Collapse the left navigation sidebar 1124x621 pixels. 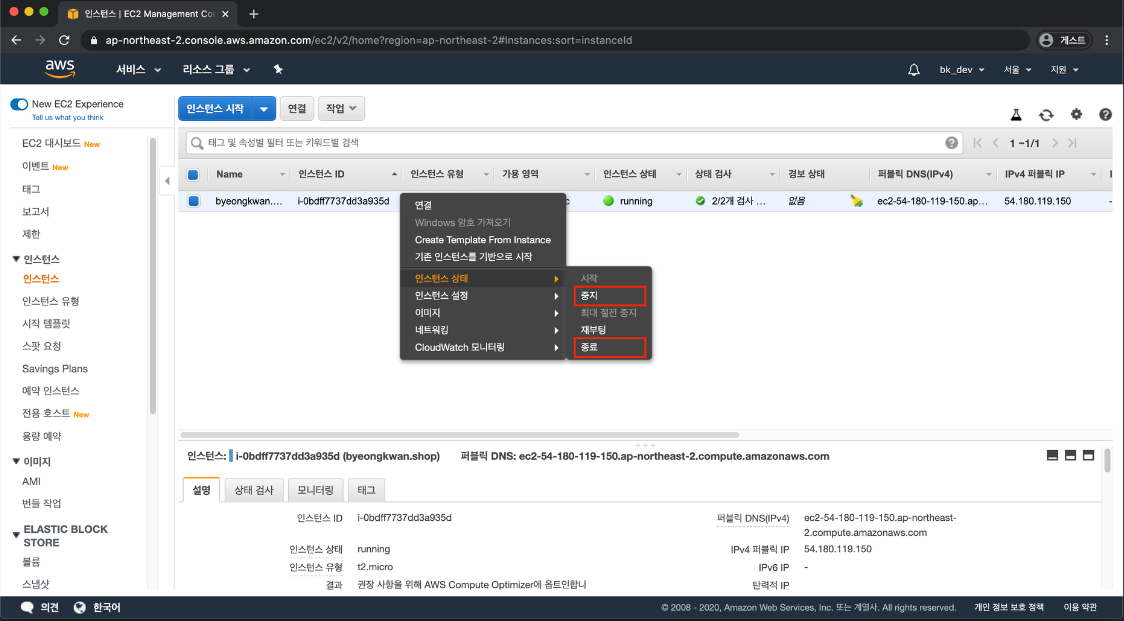(x=167, y=181)
